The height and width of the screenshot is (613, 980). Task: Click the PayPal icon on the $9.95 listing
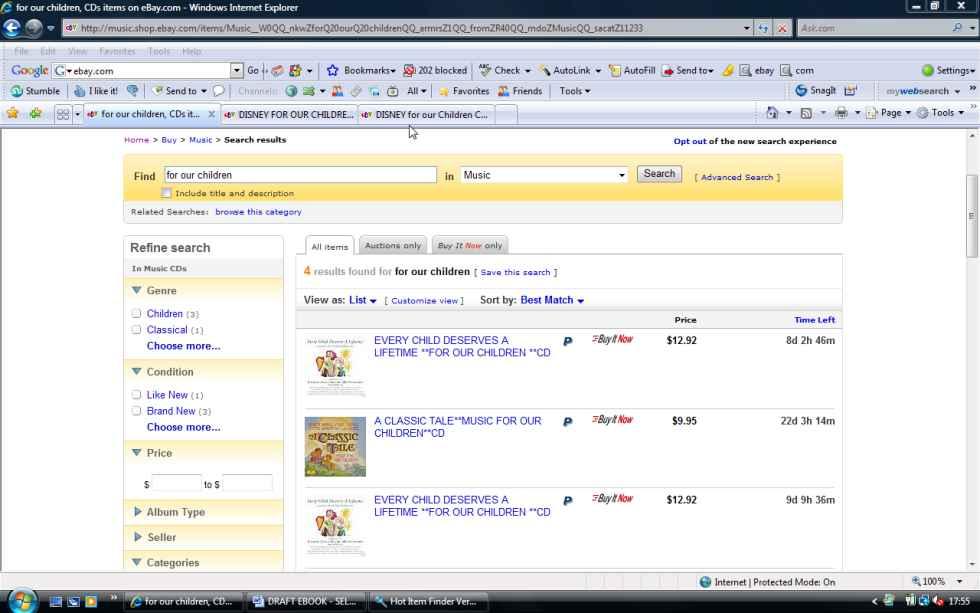(568, 422)
